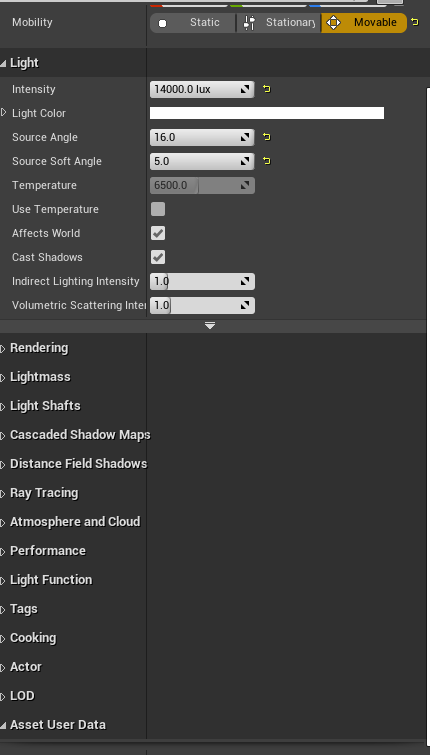Click Indirect Lighting Intensity spinner arrow icon
This screenshot has width=430, height=755.
pos(246,282)
